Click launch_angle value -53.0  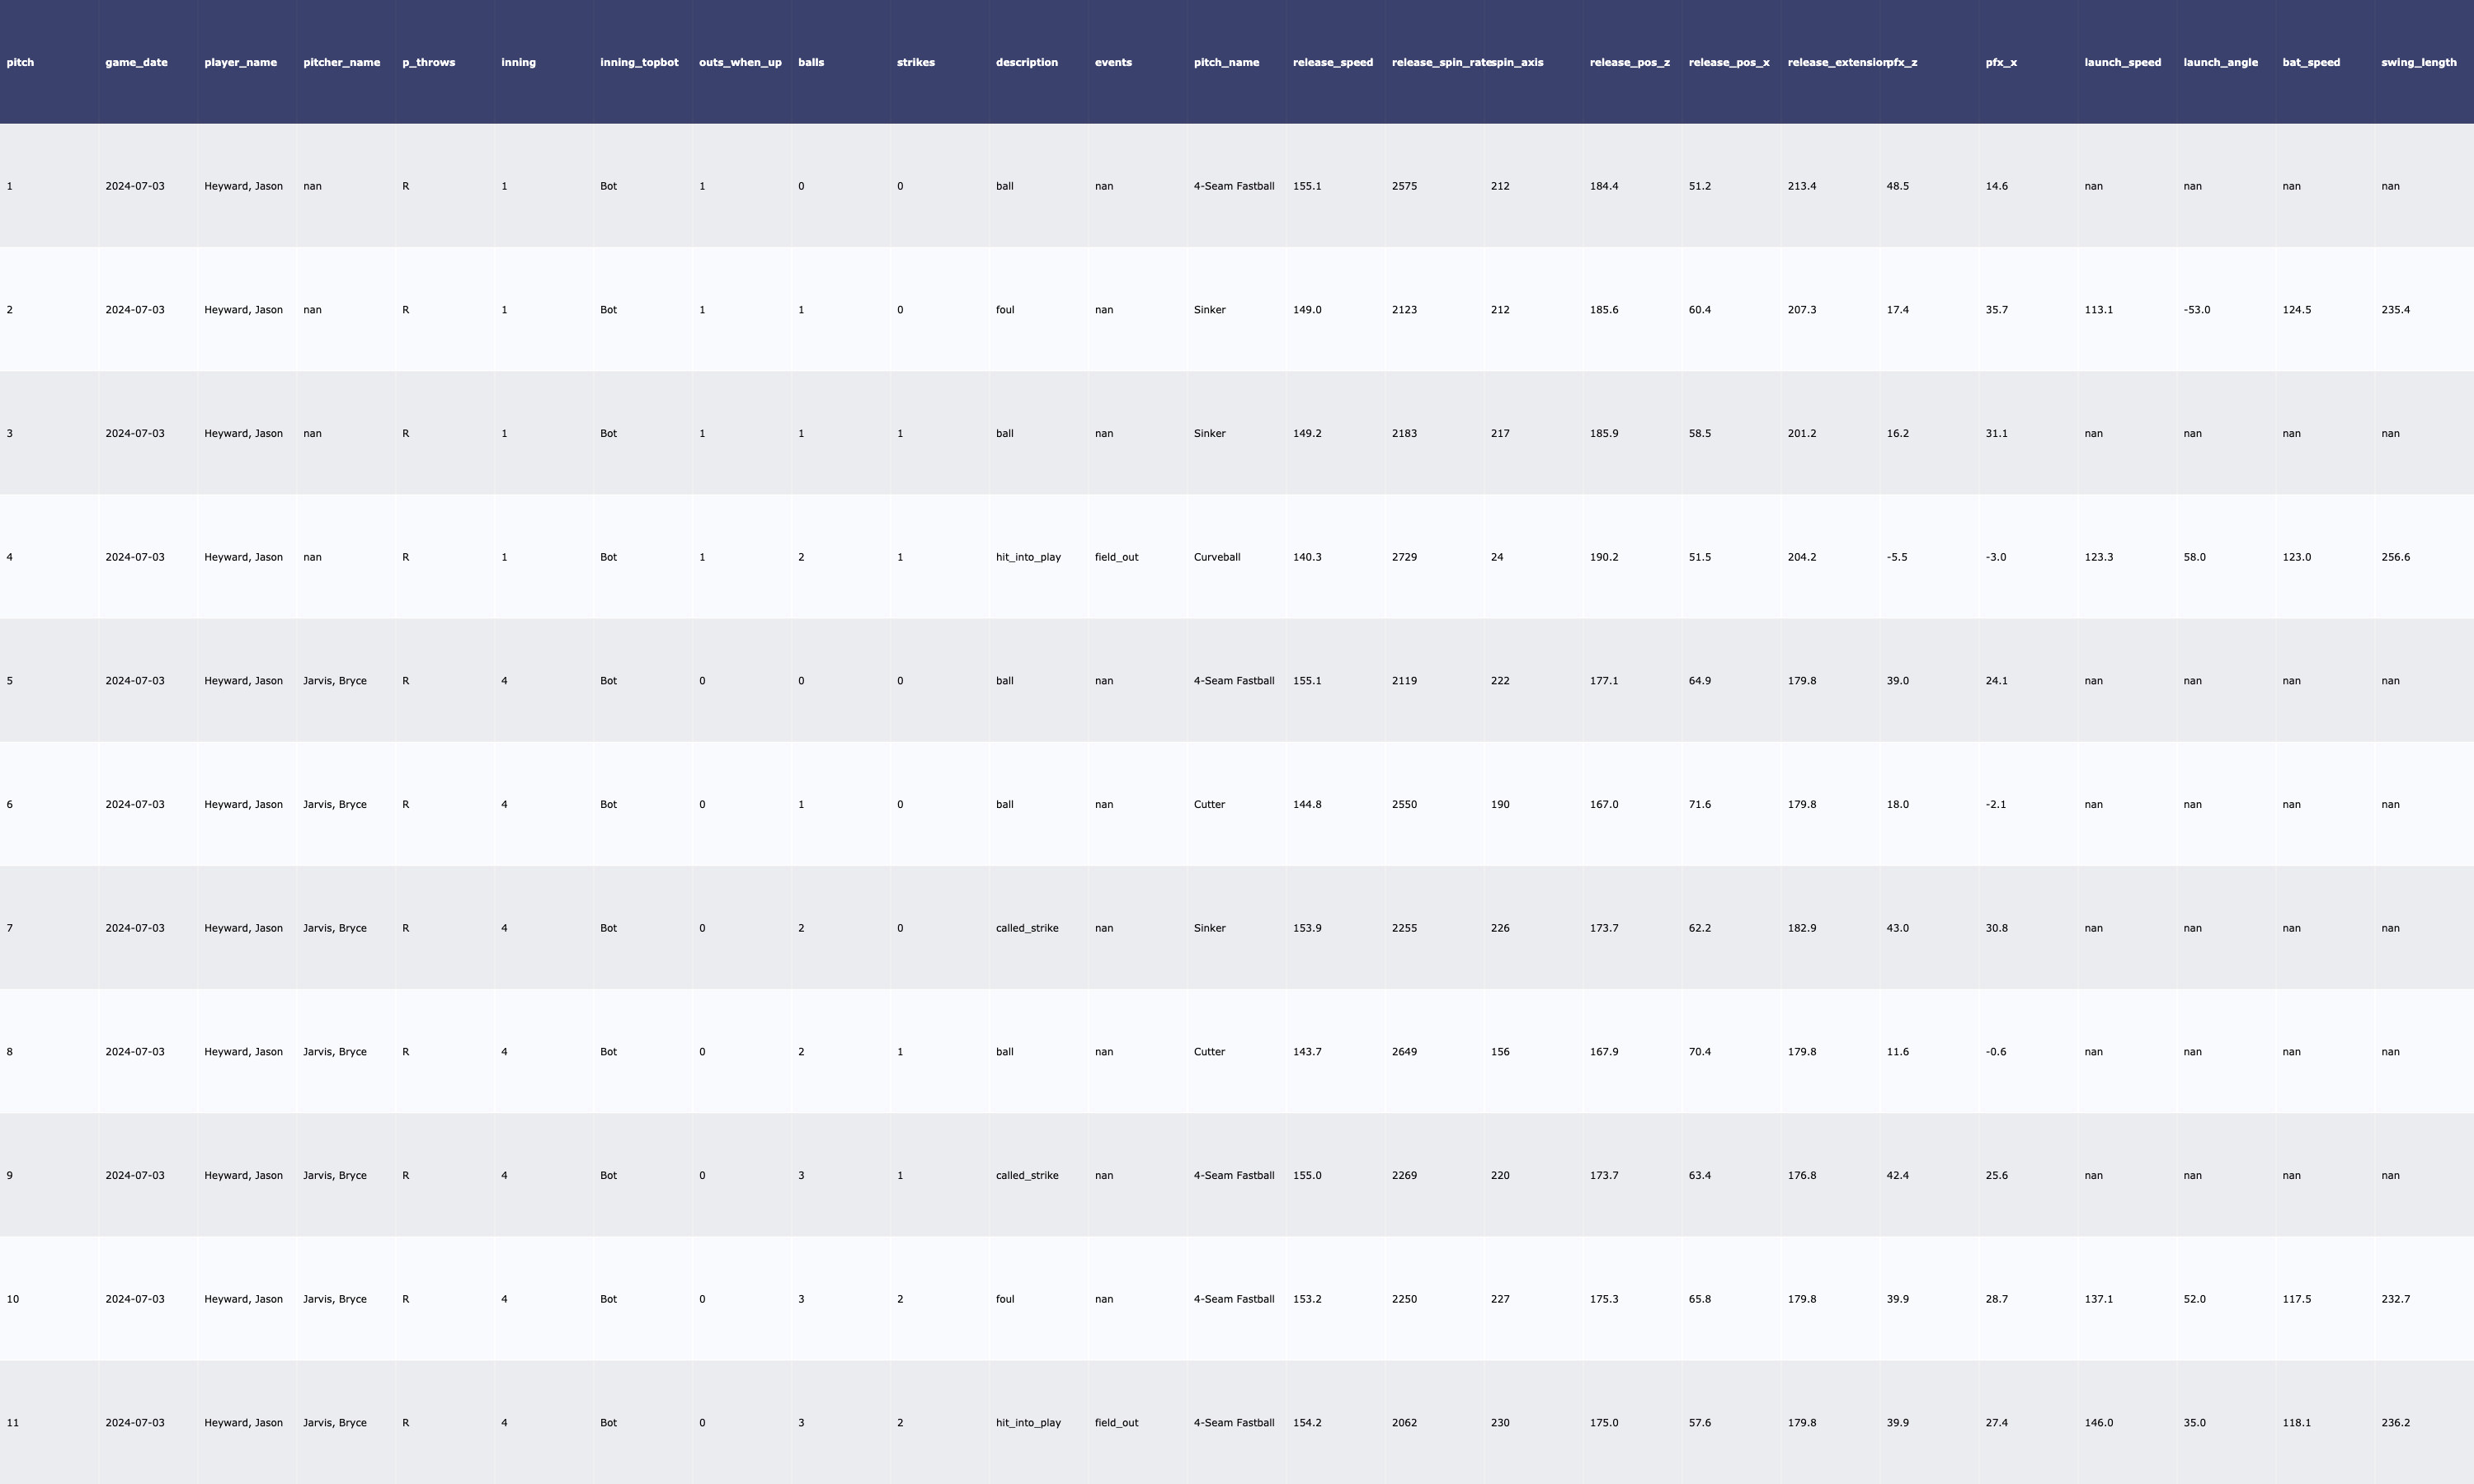[x=2196, y=310]
